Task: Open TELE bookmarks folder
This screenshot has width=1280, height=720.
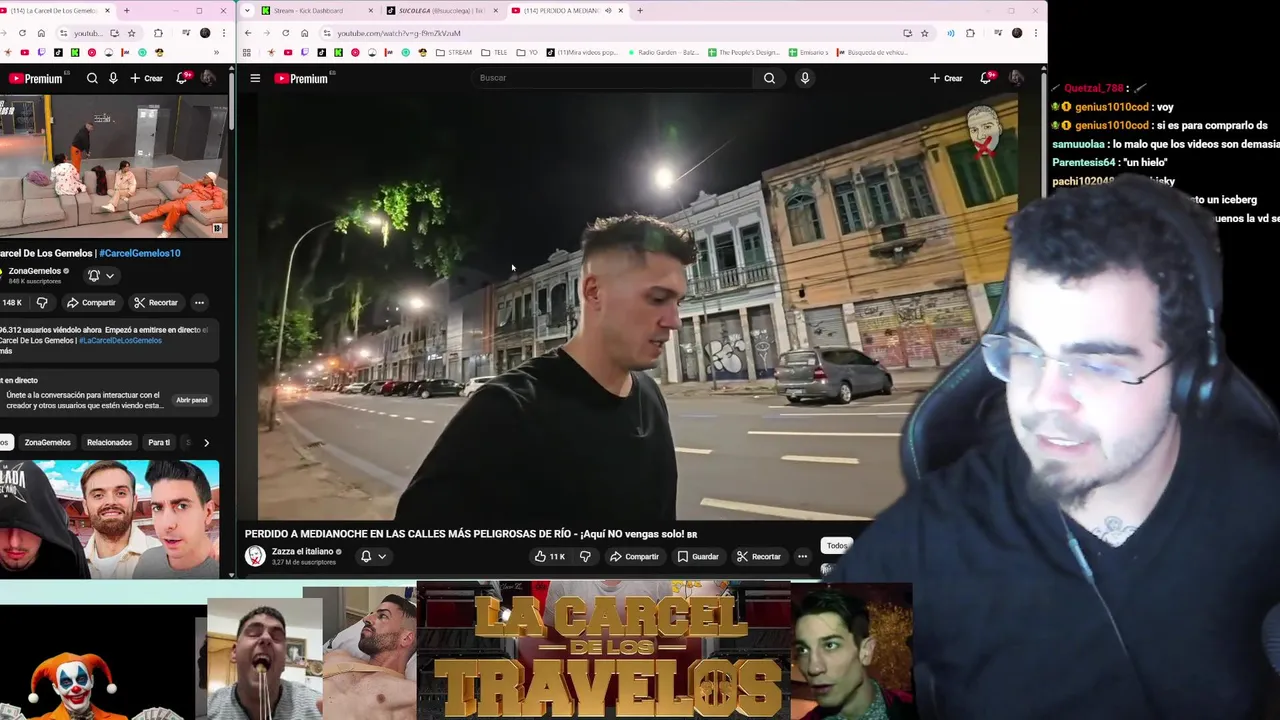Action: [x=494, y=52]
